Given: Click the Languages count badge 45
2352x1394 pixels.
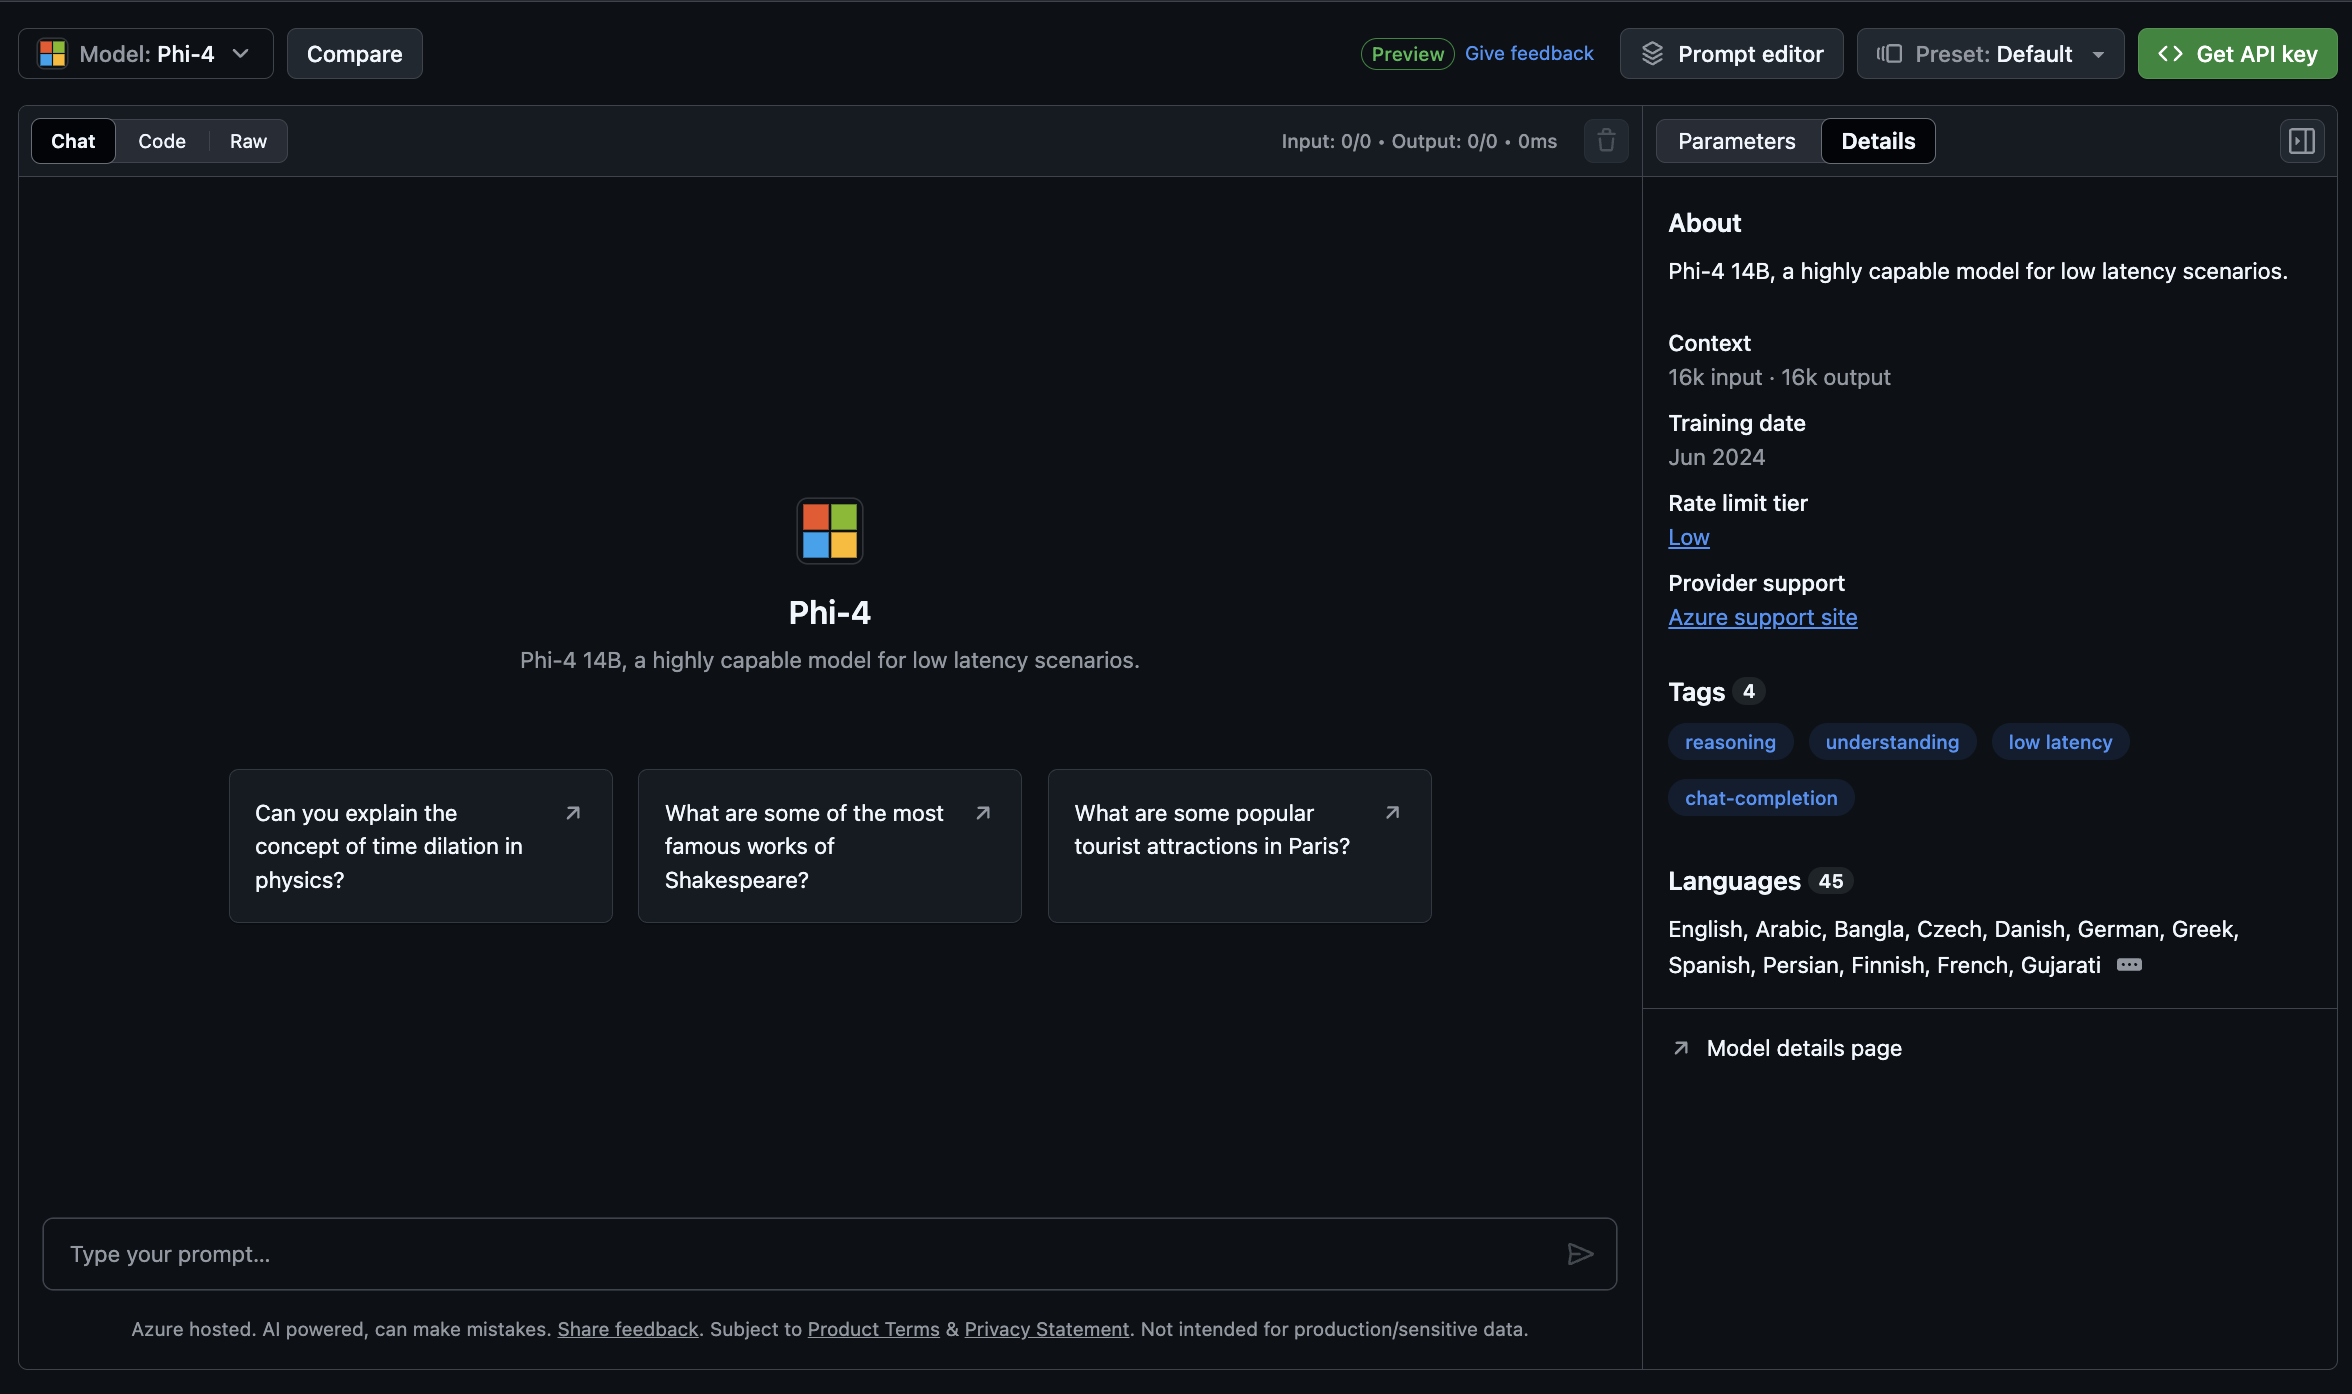Looking at the screenshot, I should click(1830, 881).
